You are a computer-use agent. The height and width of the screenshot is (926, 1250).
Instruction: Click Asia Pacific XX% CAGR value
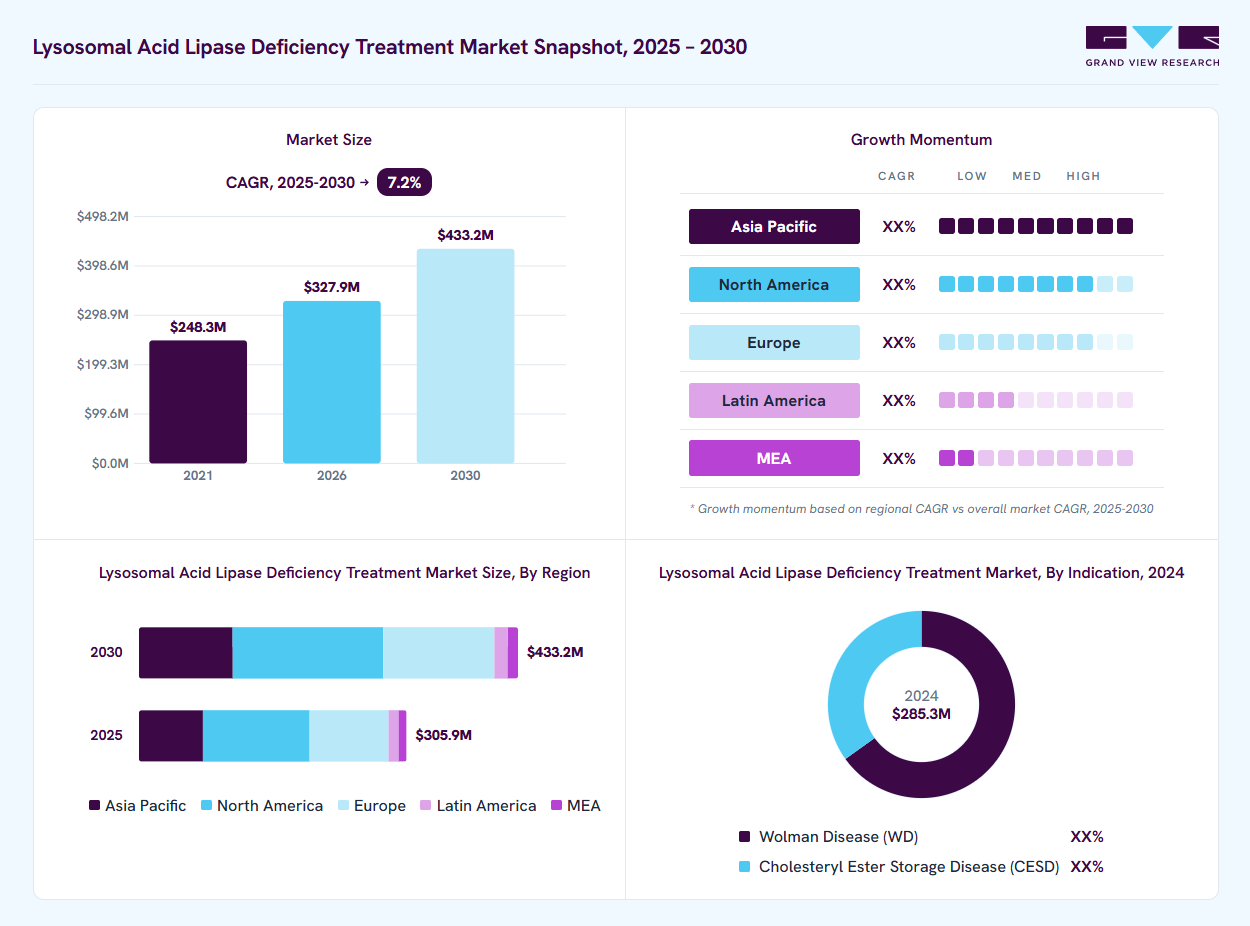pyautogui.click(x=899, y=227)
